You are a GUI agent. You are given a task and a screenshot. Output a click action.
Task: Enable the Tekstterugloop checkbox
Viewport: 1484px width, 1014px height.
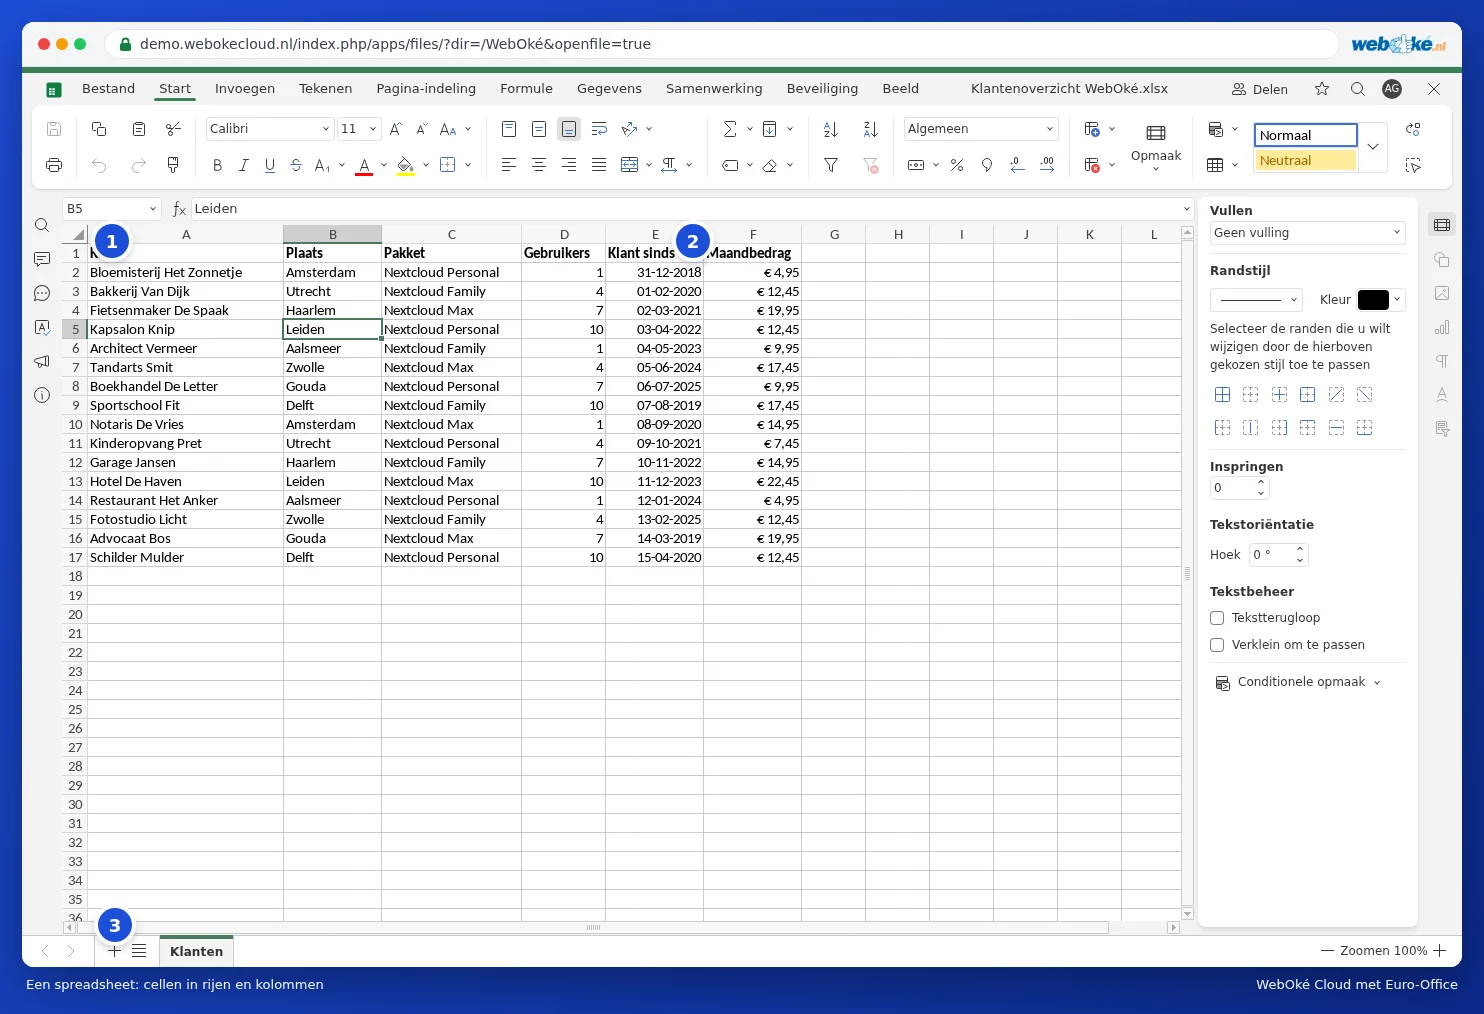click(x=1217, y=618)
